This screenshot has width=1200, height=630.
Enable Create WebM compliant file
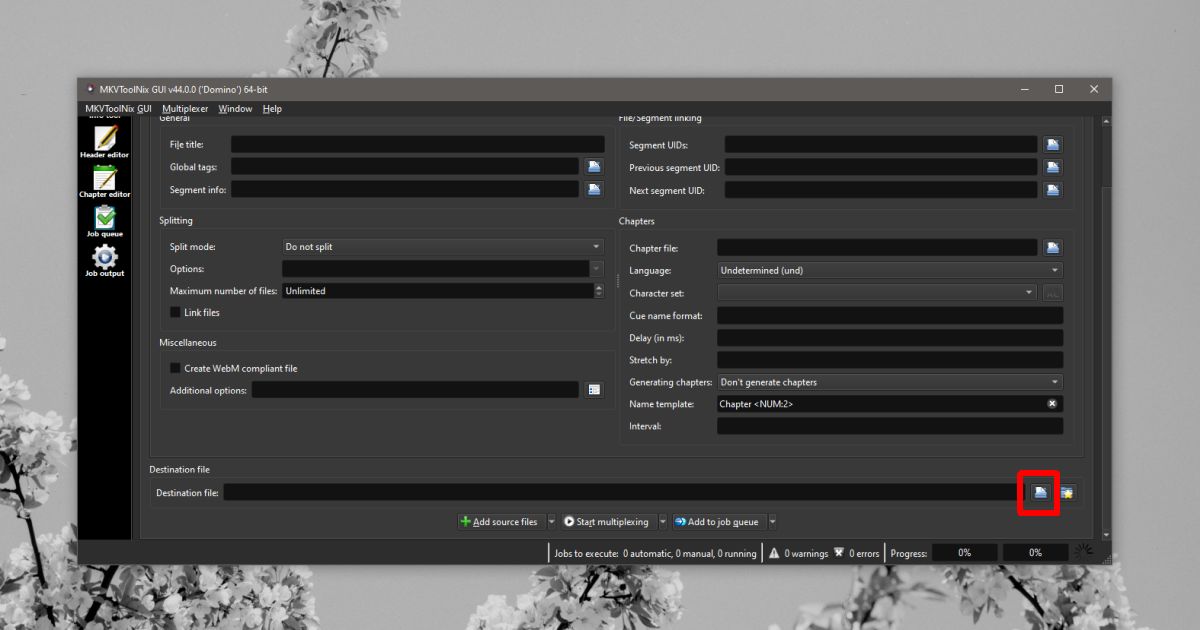pyautogui.click(x=175, y=368)
